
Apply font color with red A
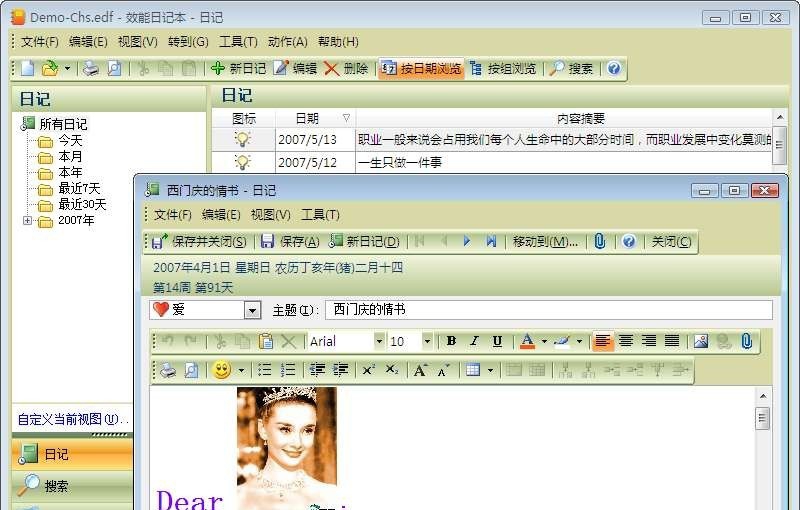tap(528, 341)
